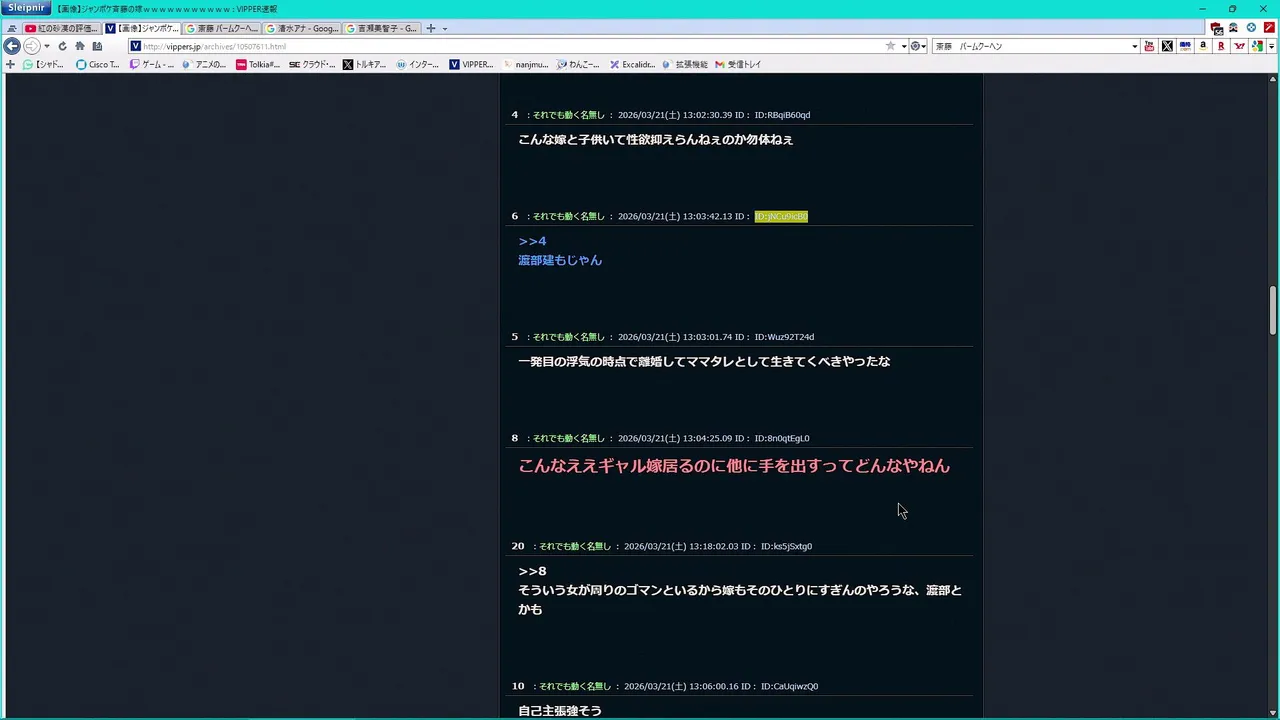This screenshot has height=720, width=1280.
Task: Open the 受信トレイ Gmail bookmark
Action: pyautogui.click(x=738, y=64)
